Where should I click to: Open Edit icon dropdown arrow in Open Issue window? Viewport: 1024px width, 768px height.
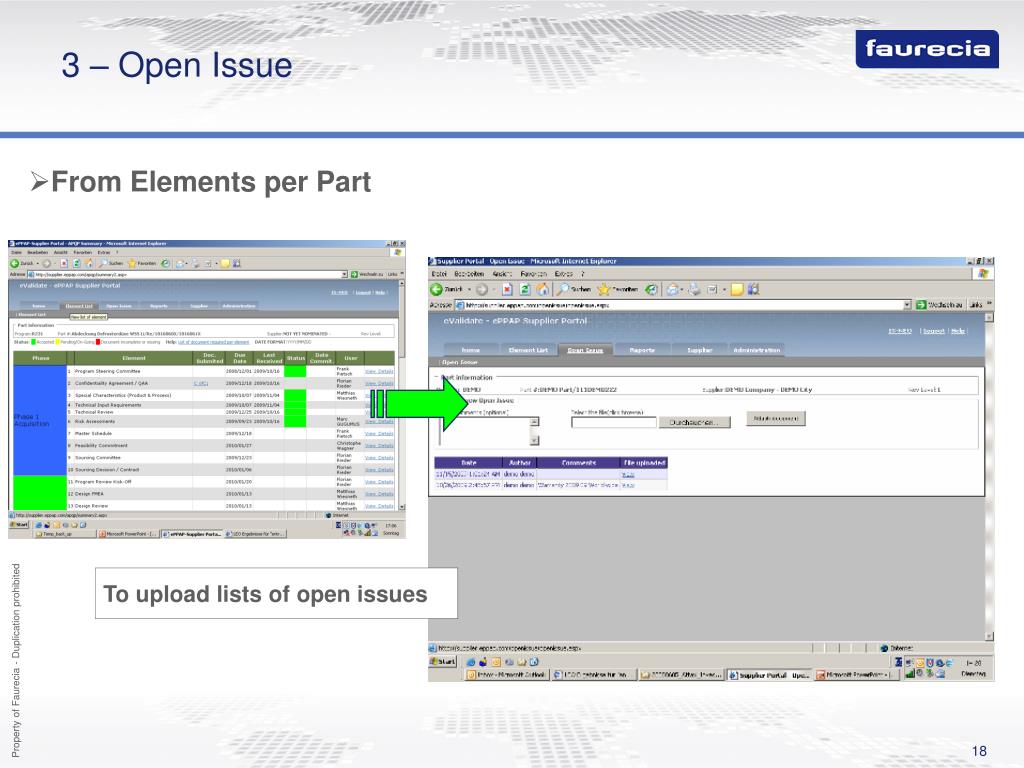pyautogui.click(x=724, y=289)
